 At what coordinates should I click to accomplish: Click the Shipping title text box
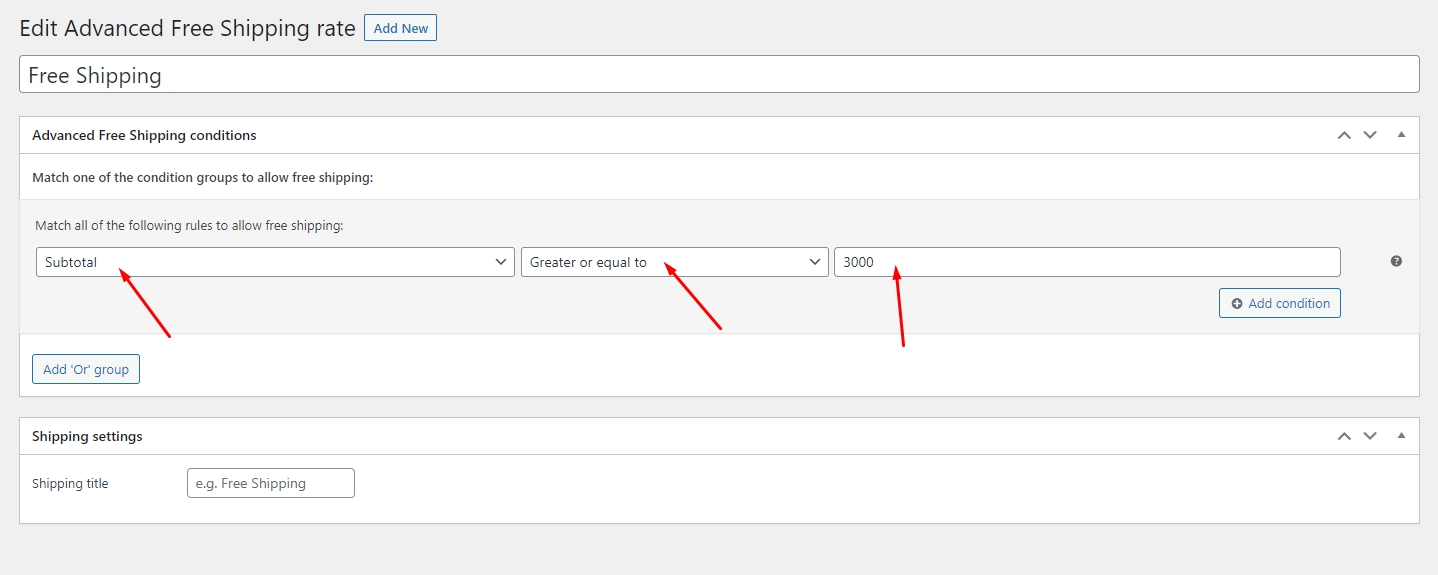pyautogui.click(x=270, y=483)
